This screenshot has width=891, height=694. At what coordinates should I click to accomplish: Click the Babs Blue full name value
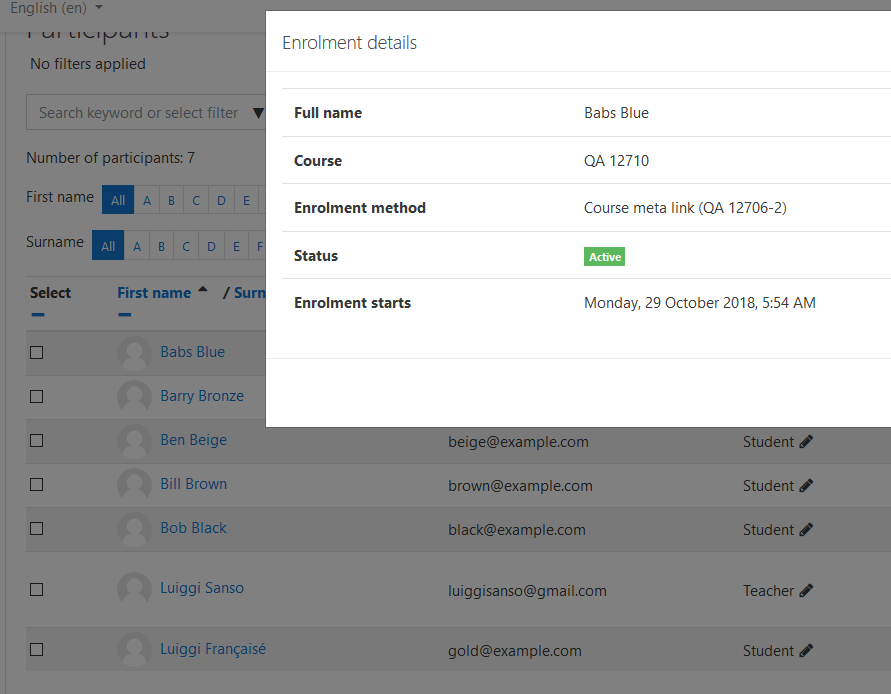[617, 113]
